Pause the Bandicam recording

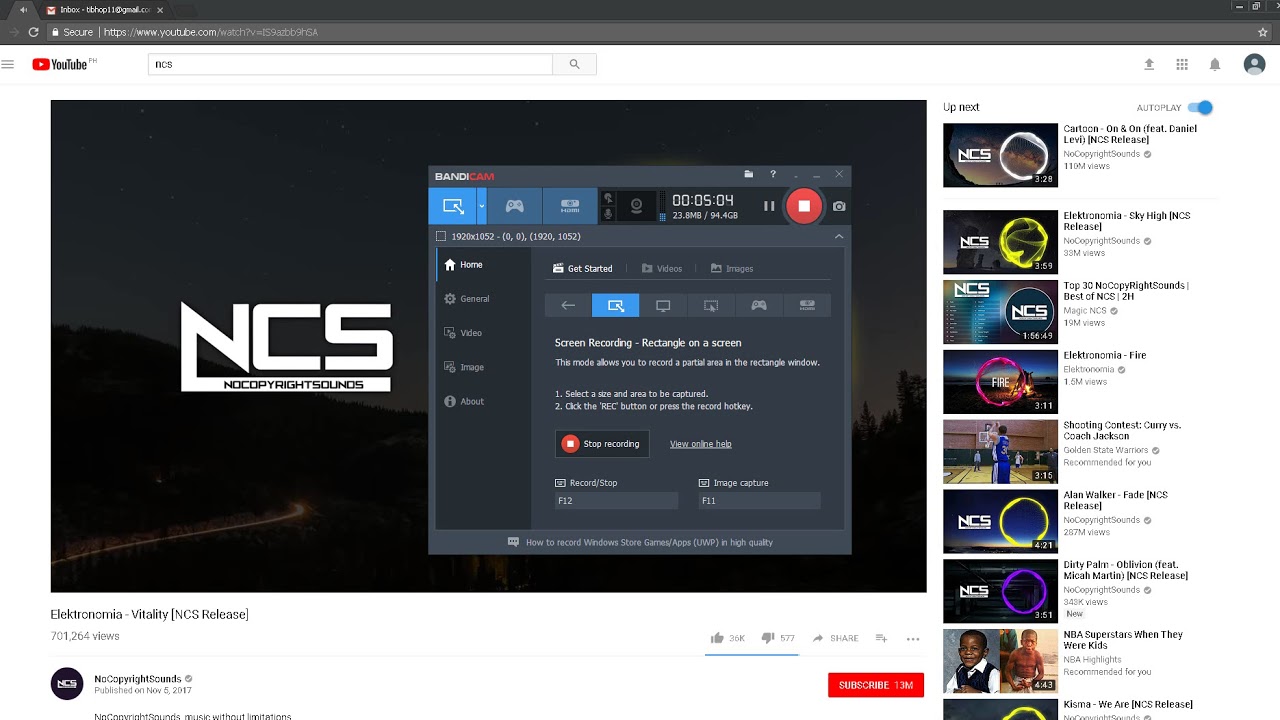click(x=769, y=206)
